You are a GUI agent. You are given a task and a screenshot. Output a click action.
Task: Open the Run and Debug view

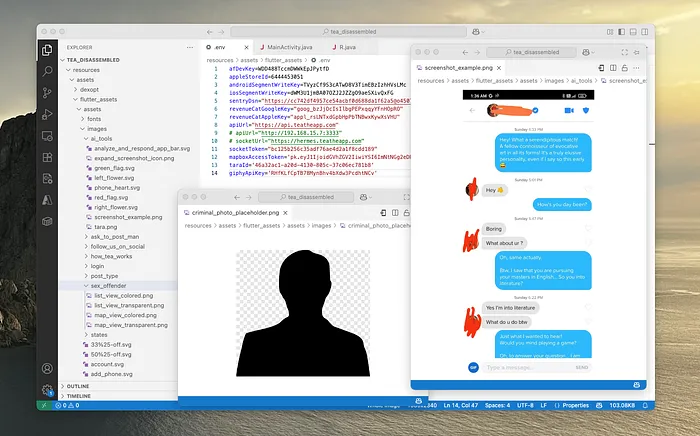47,114
